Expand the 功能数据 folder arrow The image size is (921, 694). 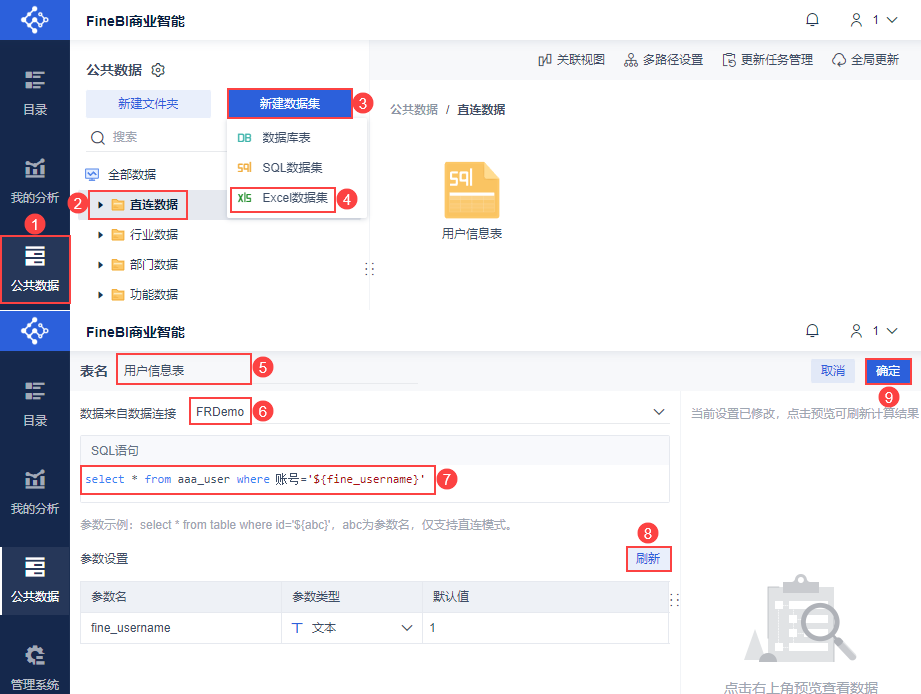(100, 295)
